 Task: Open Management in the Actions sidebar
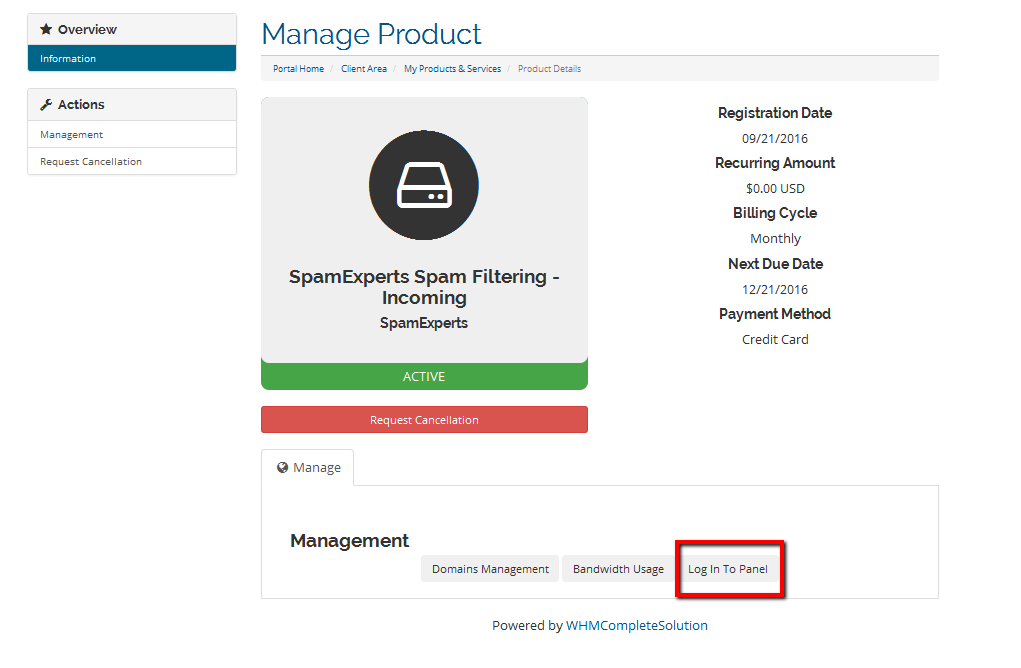coord(132,134)
